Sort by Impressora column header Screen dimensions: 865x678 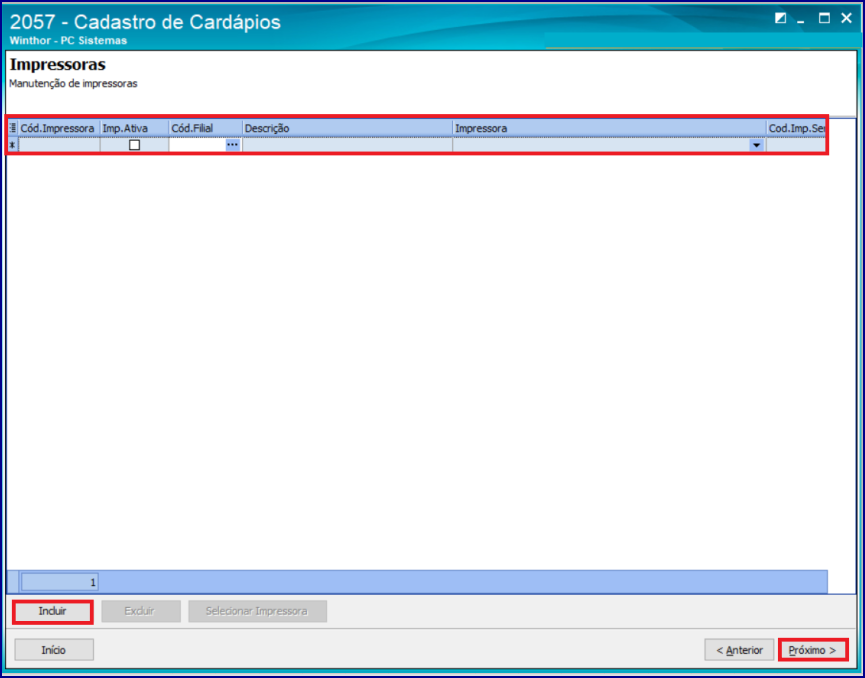[609, 128]
